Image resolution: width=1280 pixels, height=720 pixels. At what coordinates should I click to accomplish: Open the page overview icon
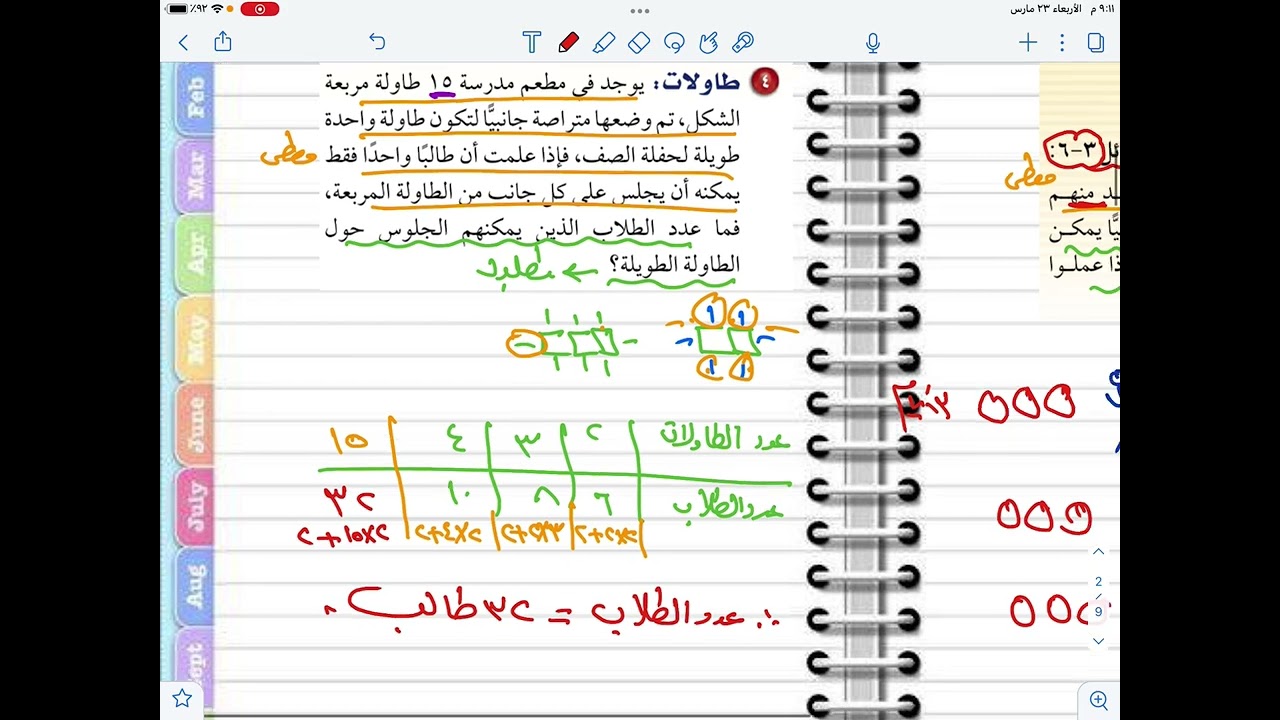(x=1096, y=42)
